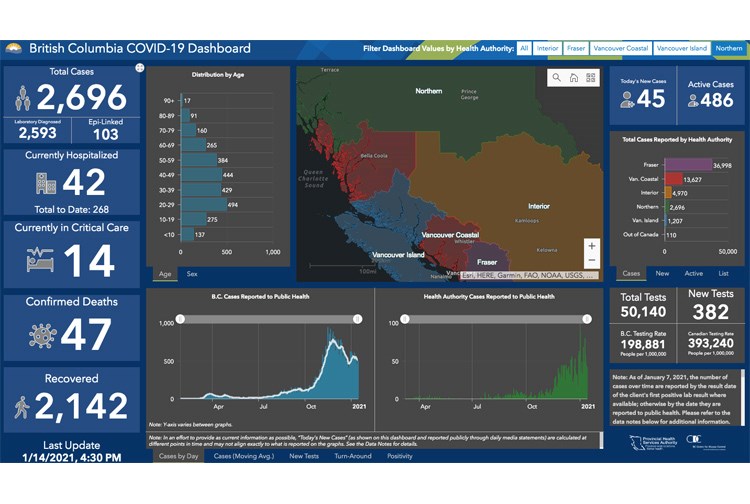Screen dimensions: 750x504
Task: Click left handle of Health Authority Cases slider
Action: (405, 319)
